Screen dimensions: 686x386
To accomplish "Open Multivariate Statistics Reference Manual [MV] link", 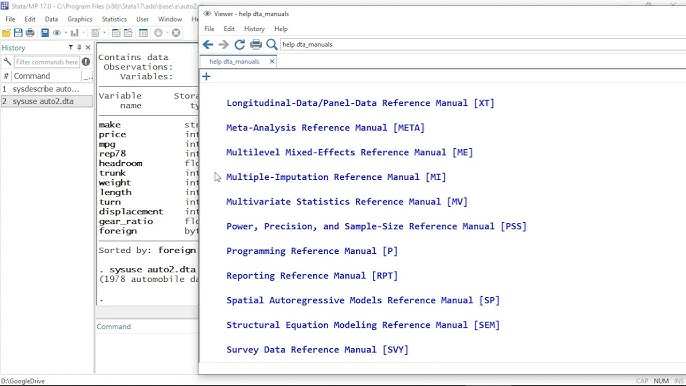I will coord(346,202).
